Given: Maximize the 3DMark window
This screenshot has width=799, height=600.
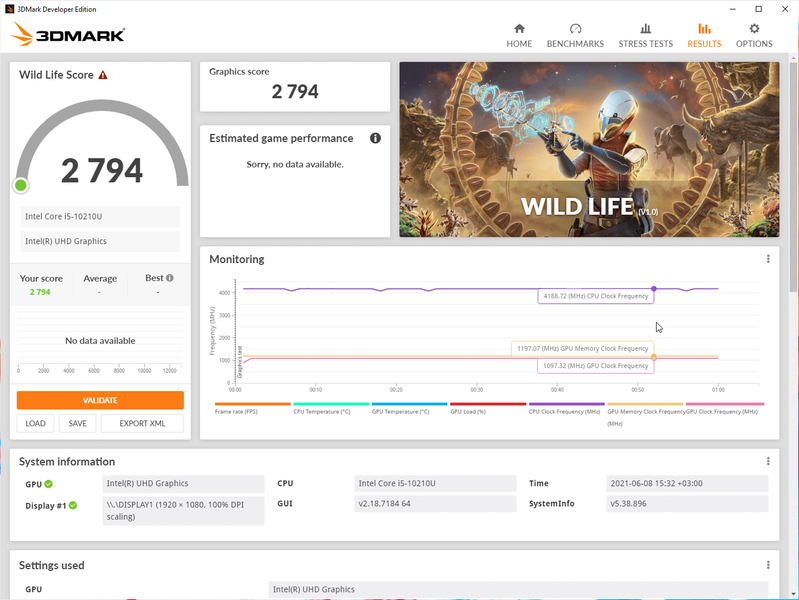Looking at the screenshot, I should point(759,9).
